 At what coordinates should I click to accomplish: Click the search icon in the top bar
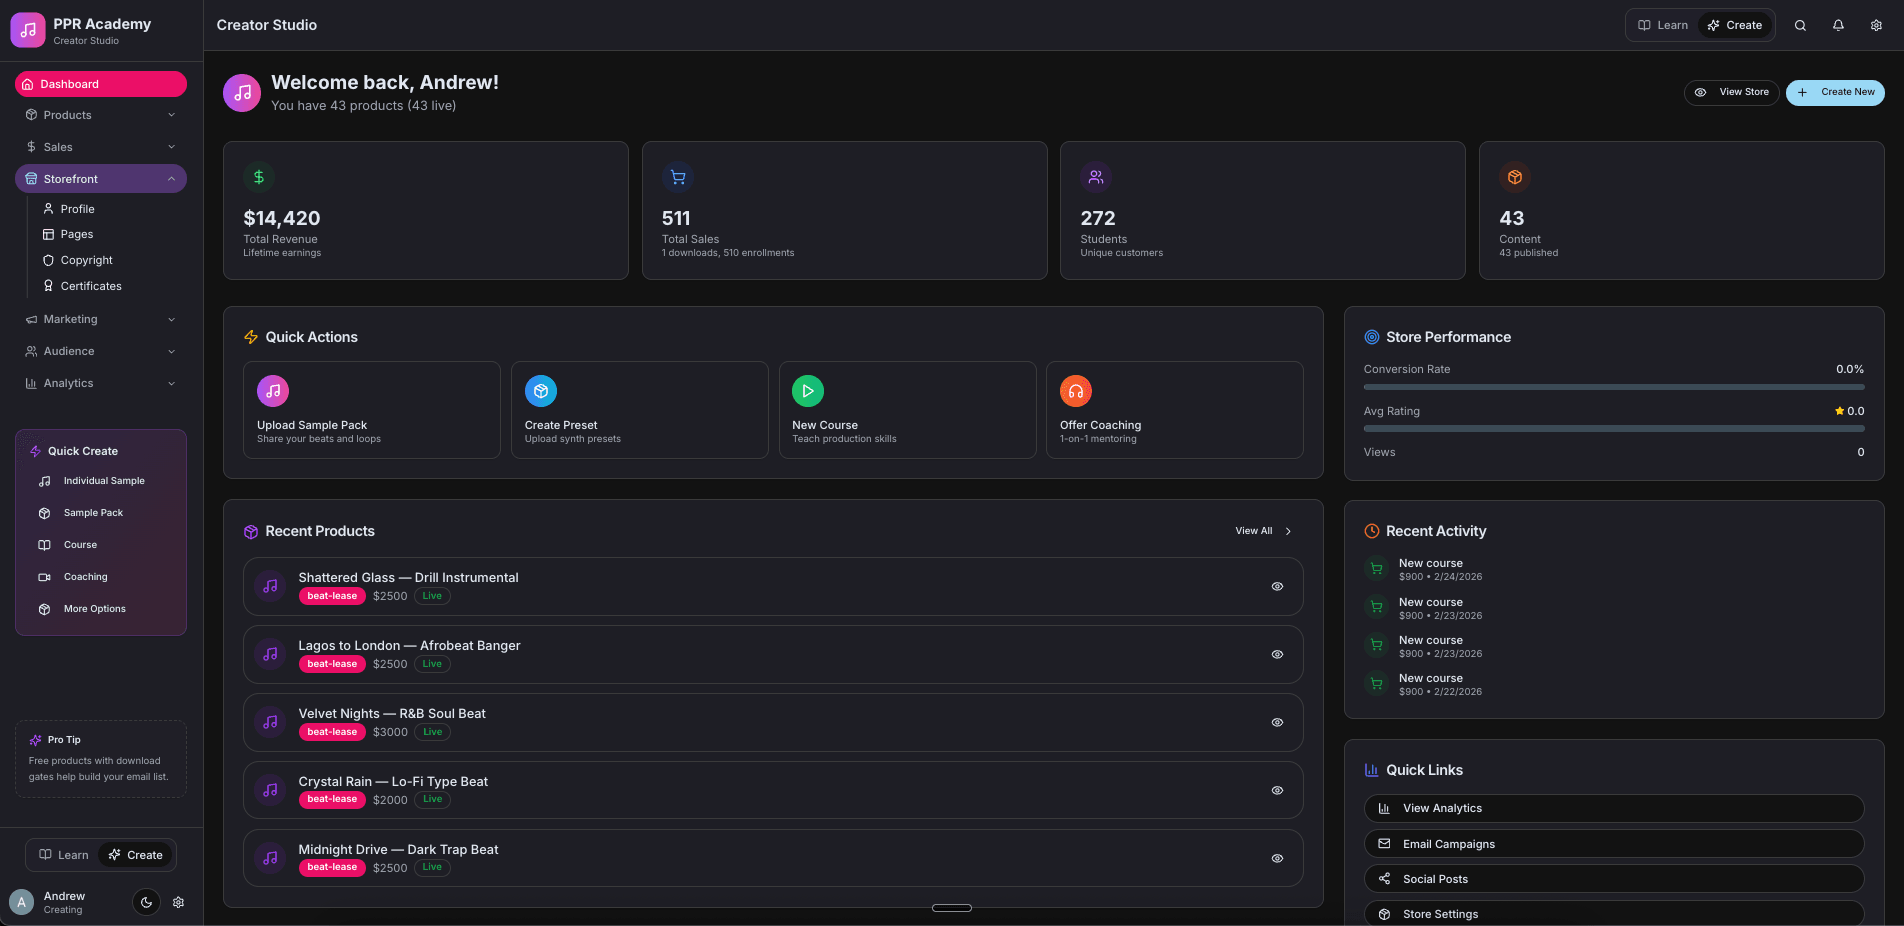click(1800, 25)
